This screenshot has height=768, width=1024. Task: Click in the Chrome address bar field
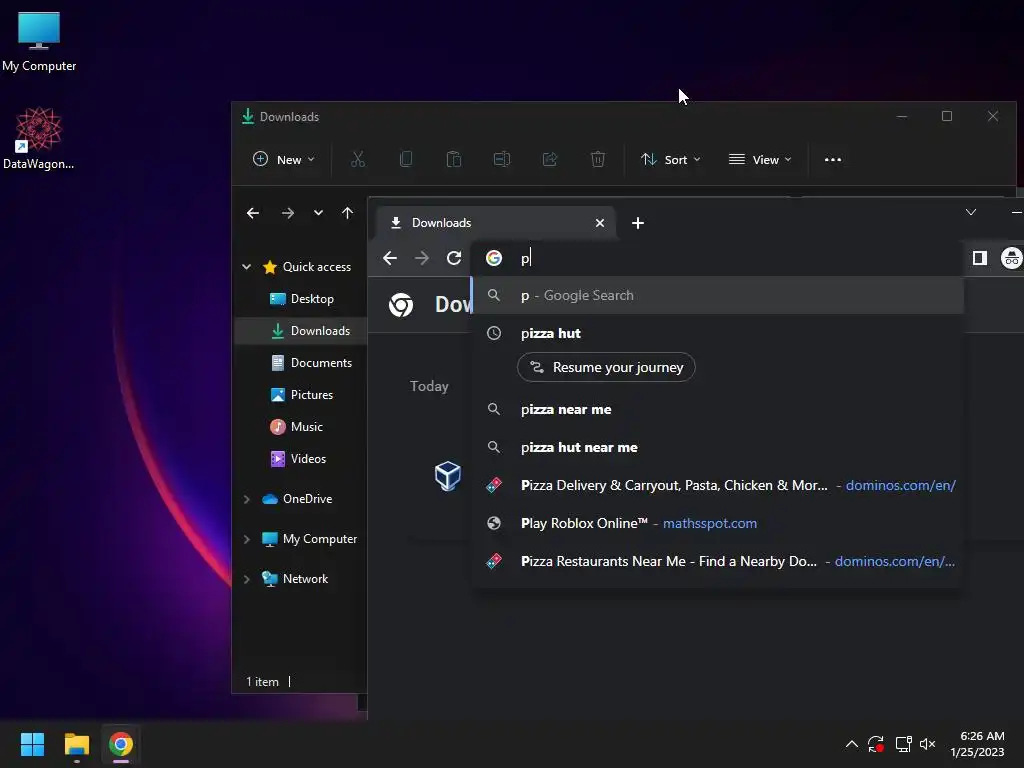(x=718, y=258)
